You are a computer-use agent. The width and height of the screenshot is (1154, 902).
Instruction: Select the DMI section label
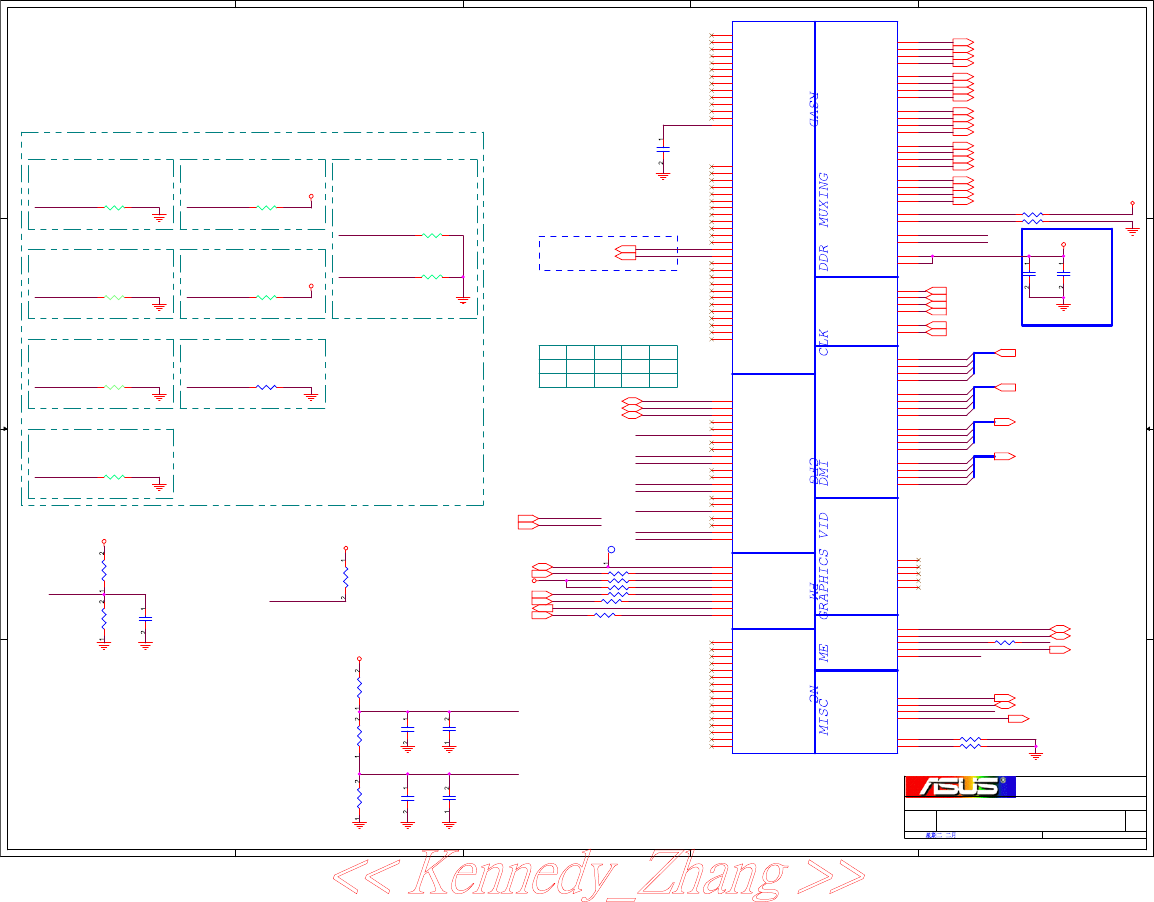click(x=824, y=473)
